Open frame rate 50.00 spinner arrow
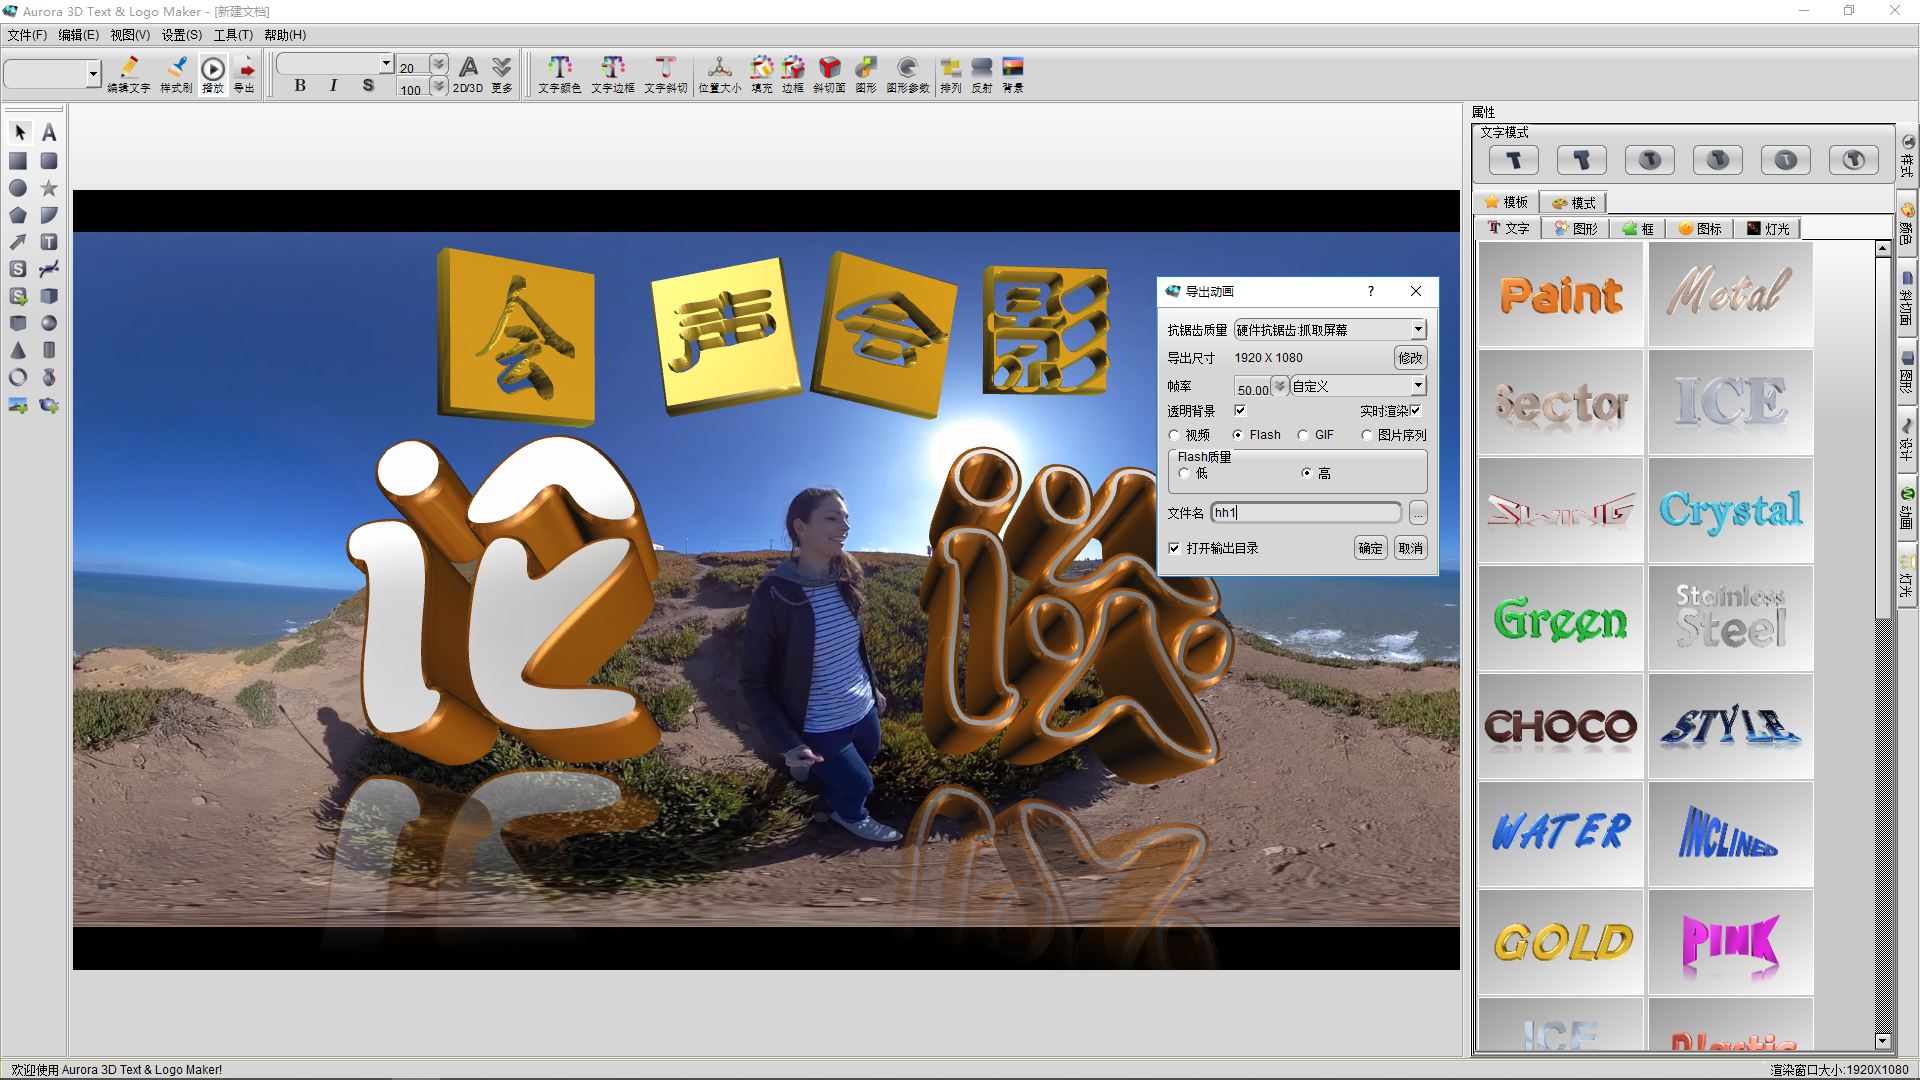Viewport: 1920px width, 1080px height. (1279, 387)
